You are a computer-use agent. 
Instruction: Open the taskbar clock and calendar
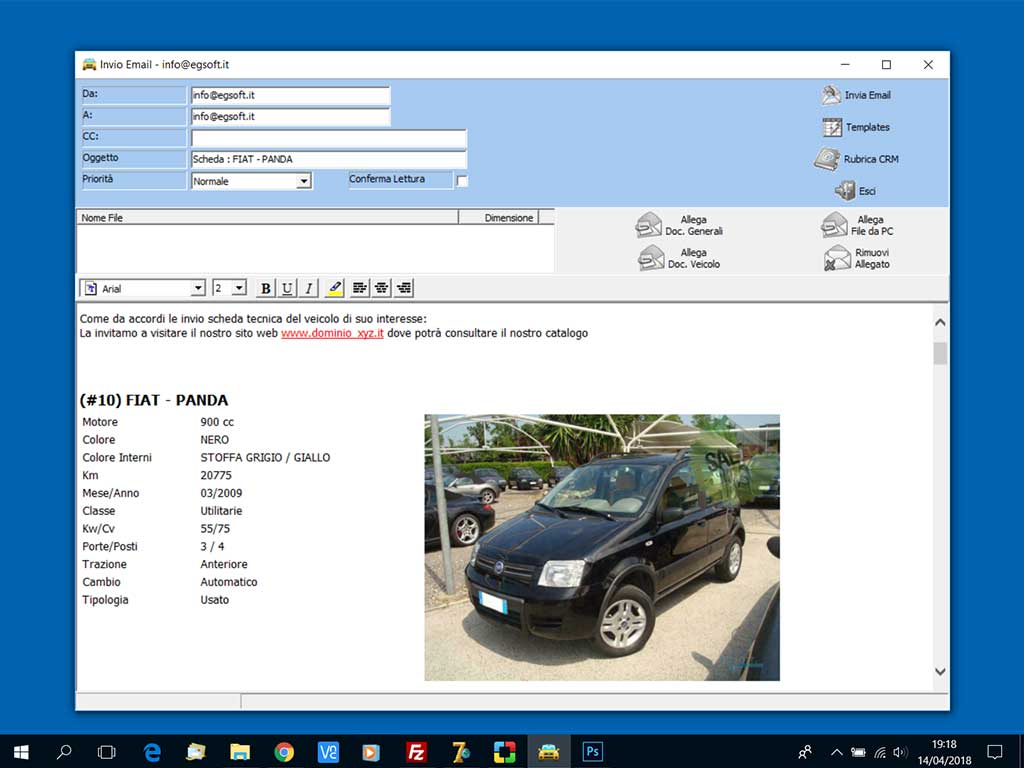pyautogui.click(x=944, y=752)
